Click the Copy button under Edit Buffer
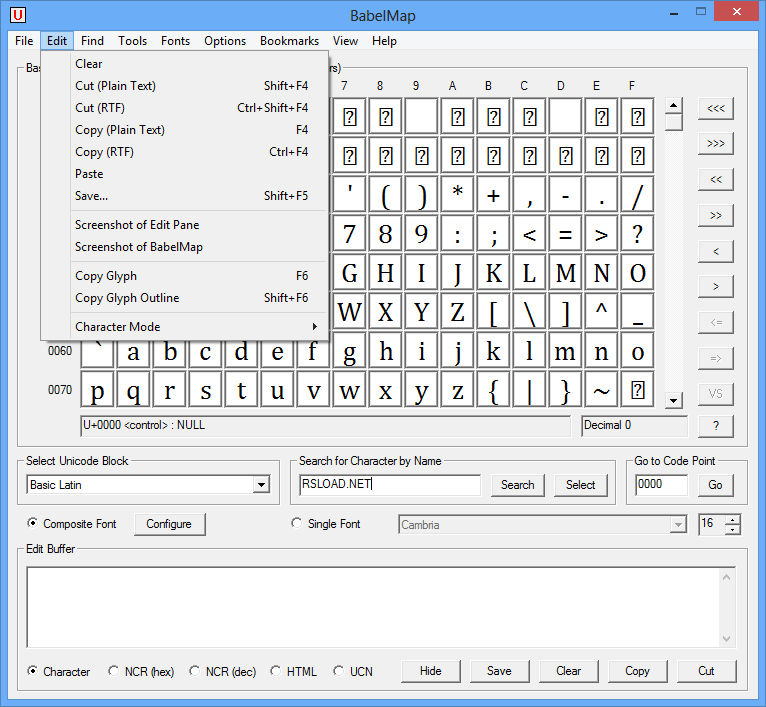Screen dimensions: 766x707 coord(638,671)
